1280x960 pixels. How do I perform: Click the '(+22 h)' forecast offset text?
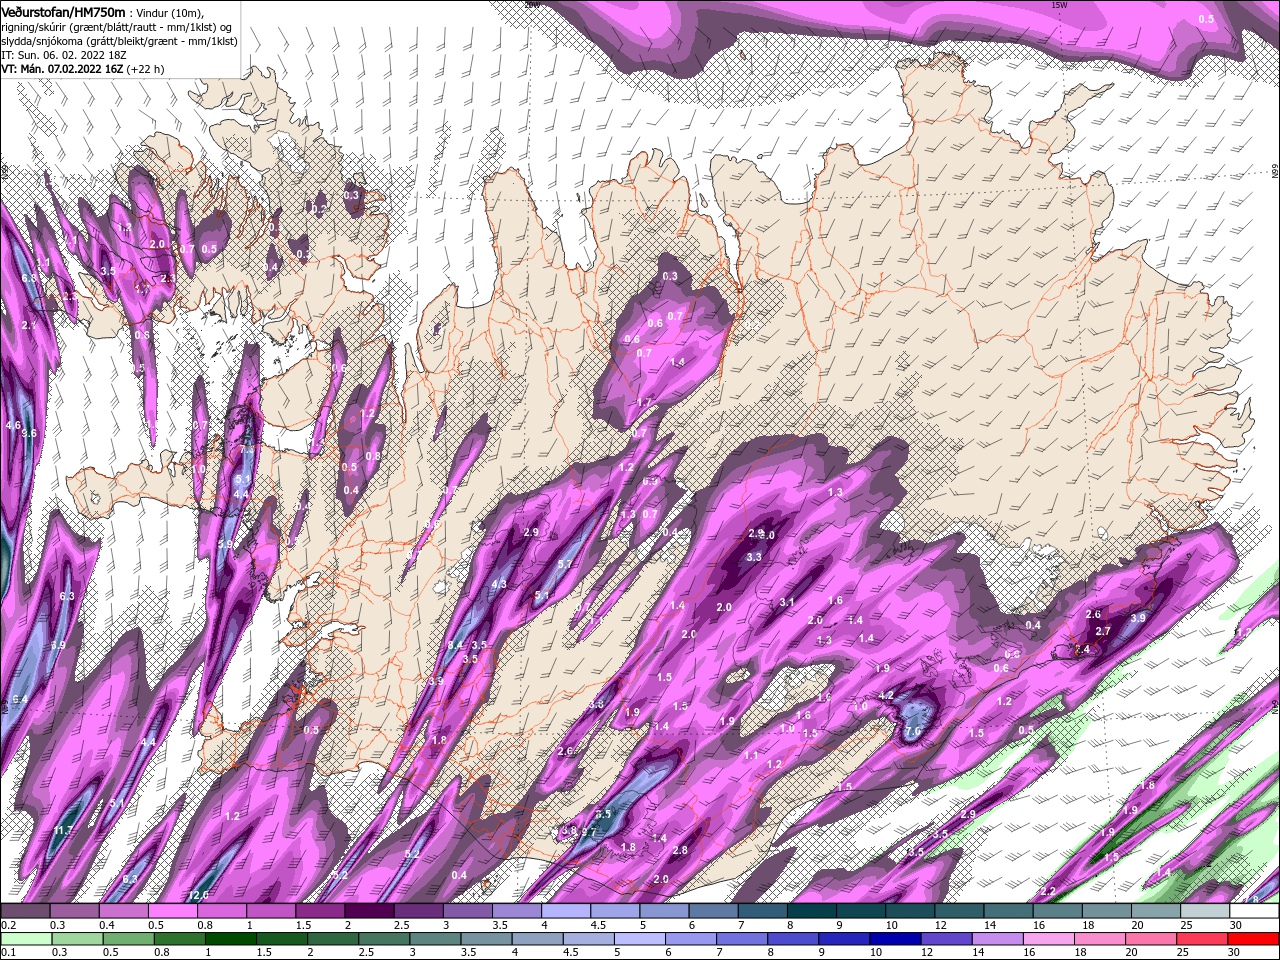coord(146,69)
